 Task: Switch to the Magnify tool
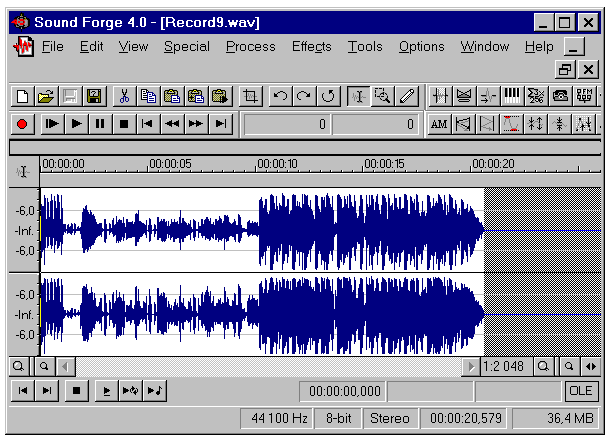[383, 96]
